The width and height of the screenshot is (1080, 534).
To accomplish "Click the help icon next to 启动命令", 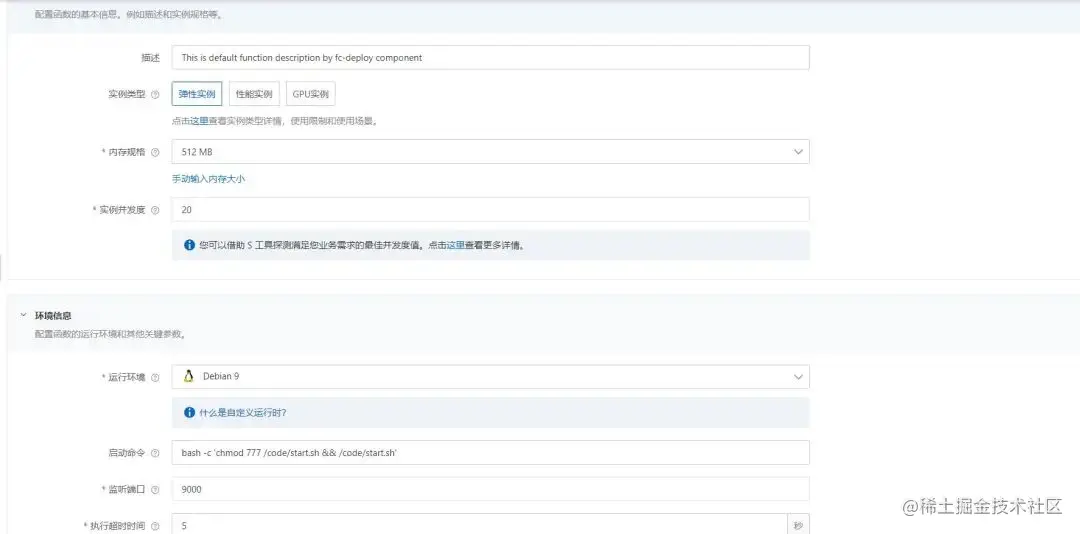I will (155, 453).
